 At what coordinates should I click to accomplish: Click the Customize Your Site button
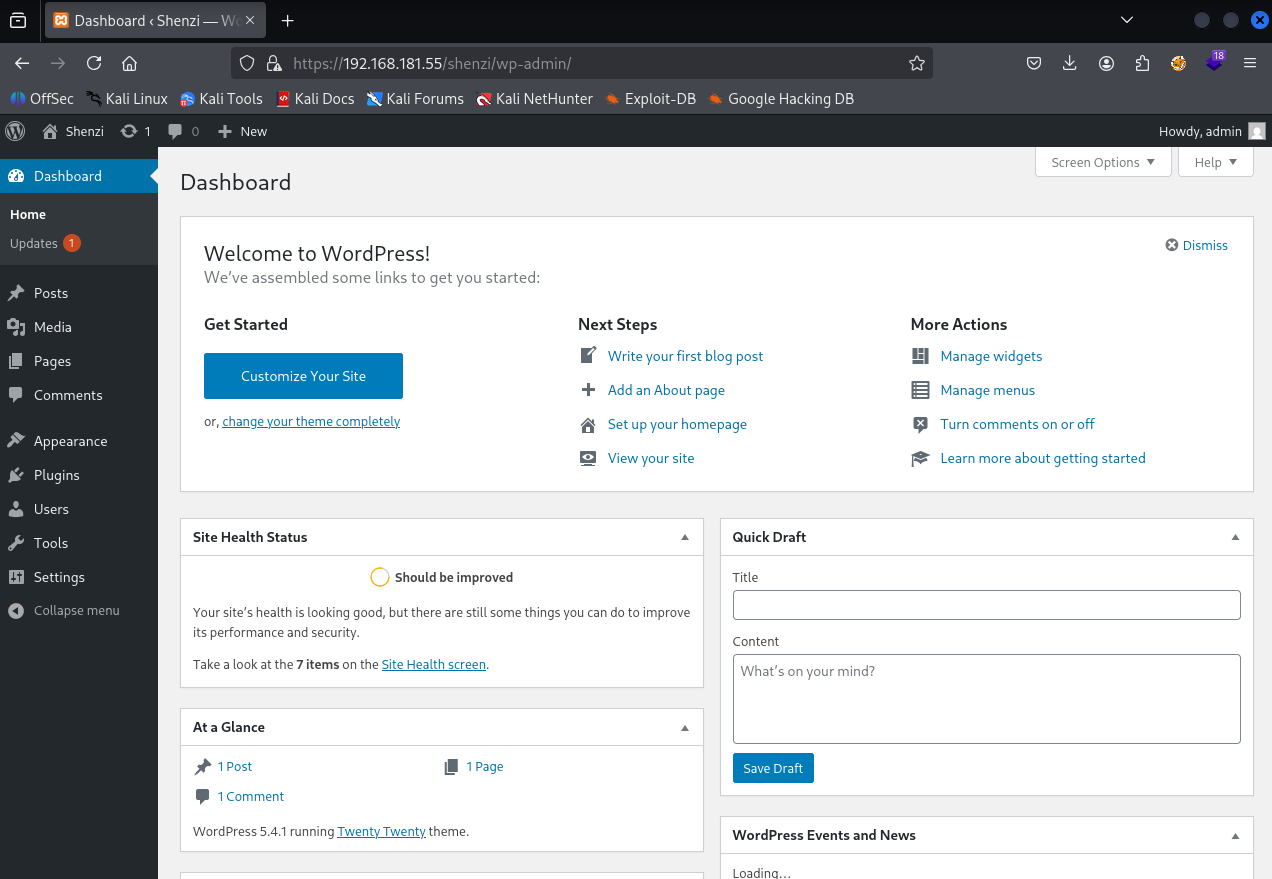point(303,376)
